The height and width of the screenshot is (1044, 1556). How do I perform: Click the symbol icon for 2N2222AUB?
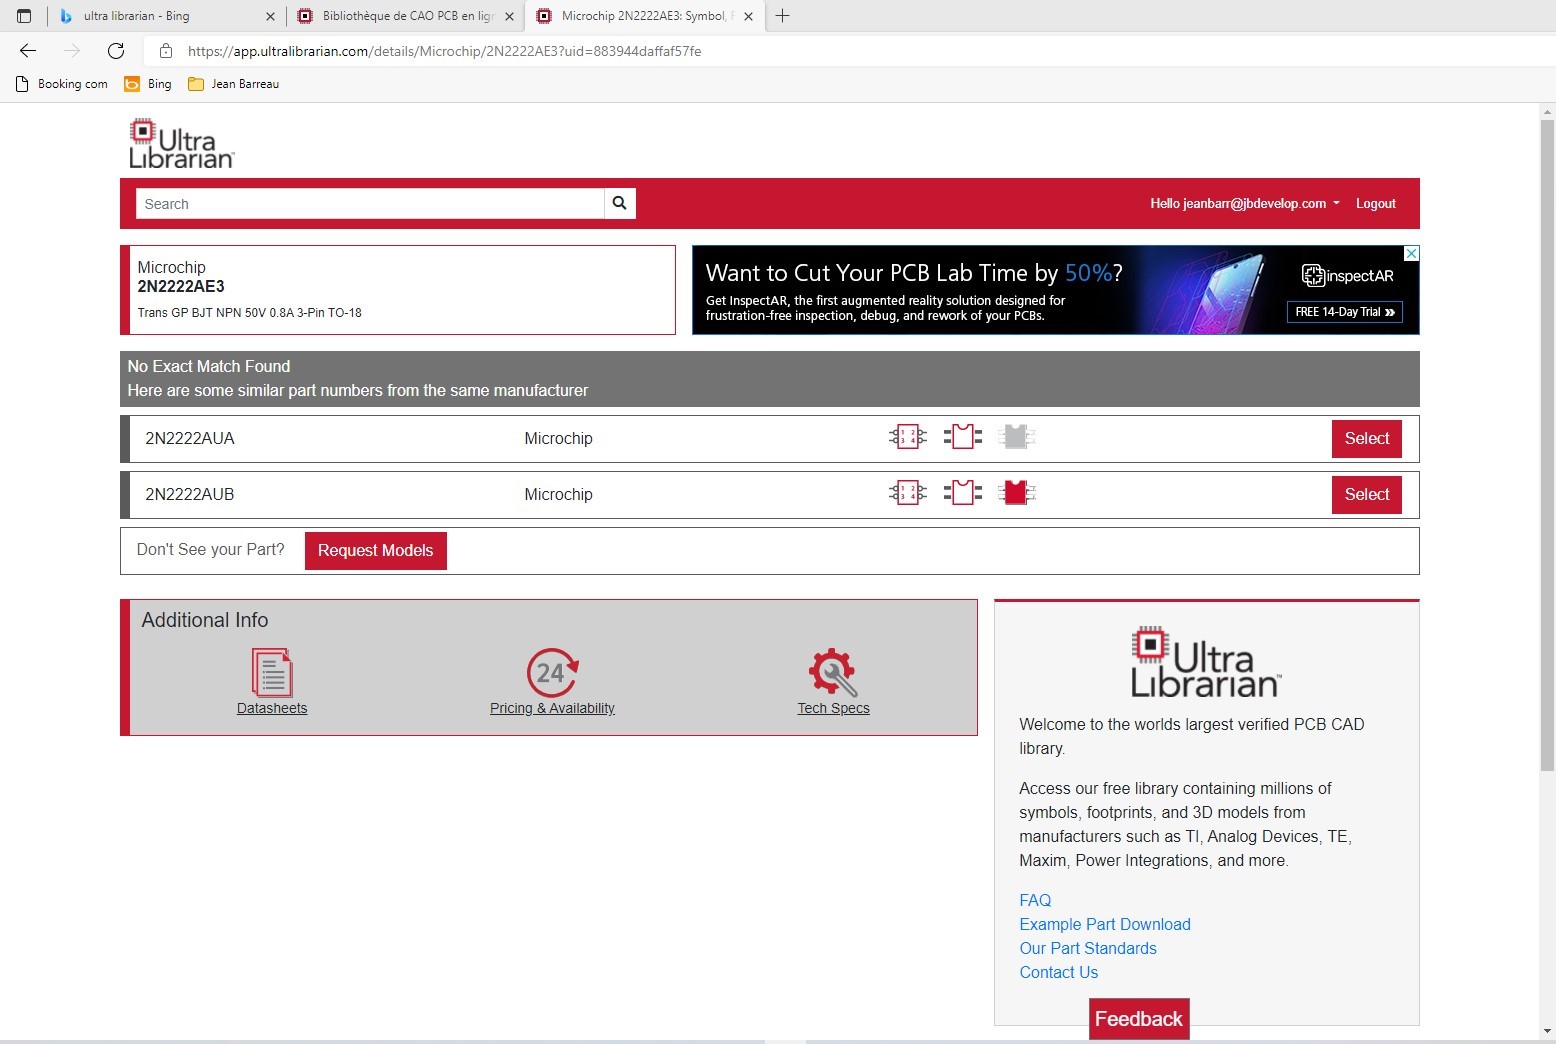click(907, 493)
